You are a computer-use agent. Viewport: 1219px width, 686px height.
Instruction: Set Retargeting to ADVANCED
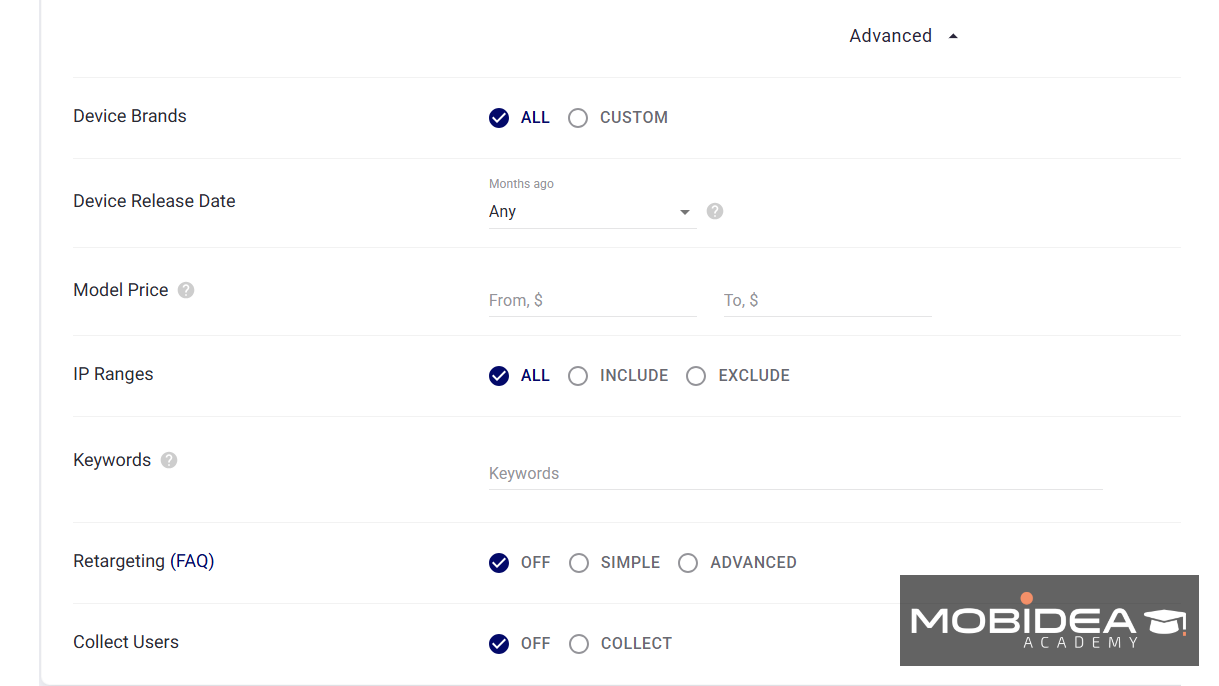(x=688, y=563)
